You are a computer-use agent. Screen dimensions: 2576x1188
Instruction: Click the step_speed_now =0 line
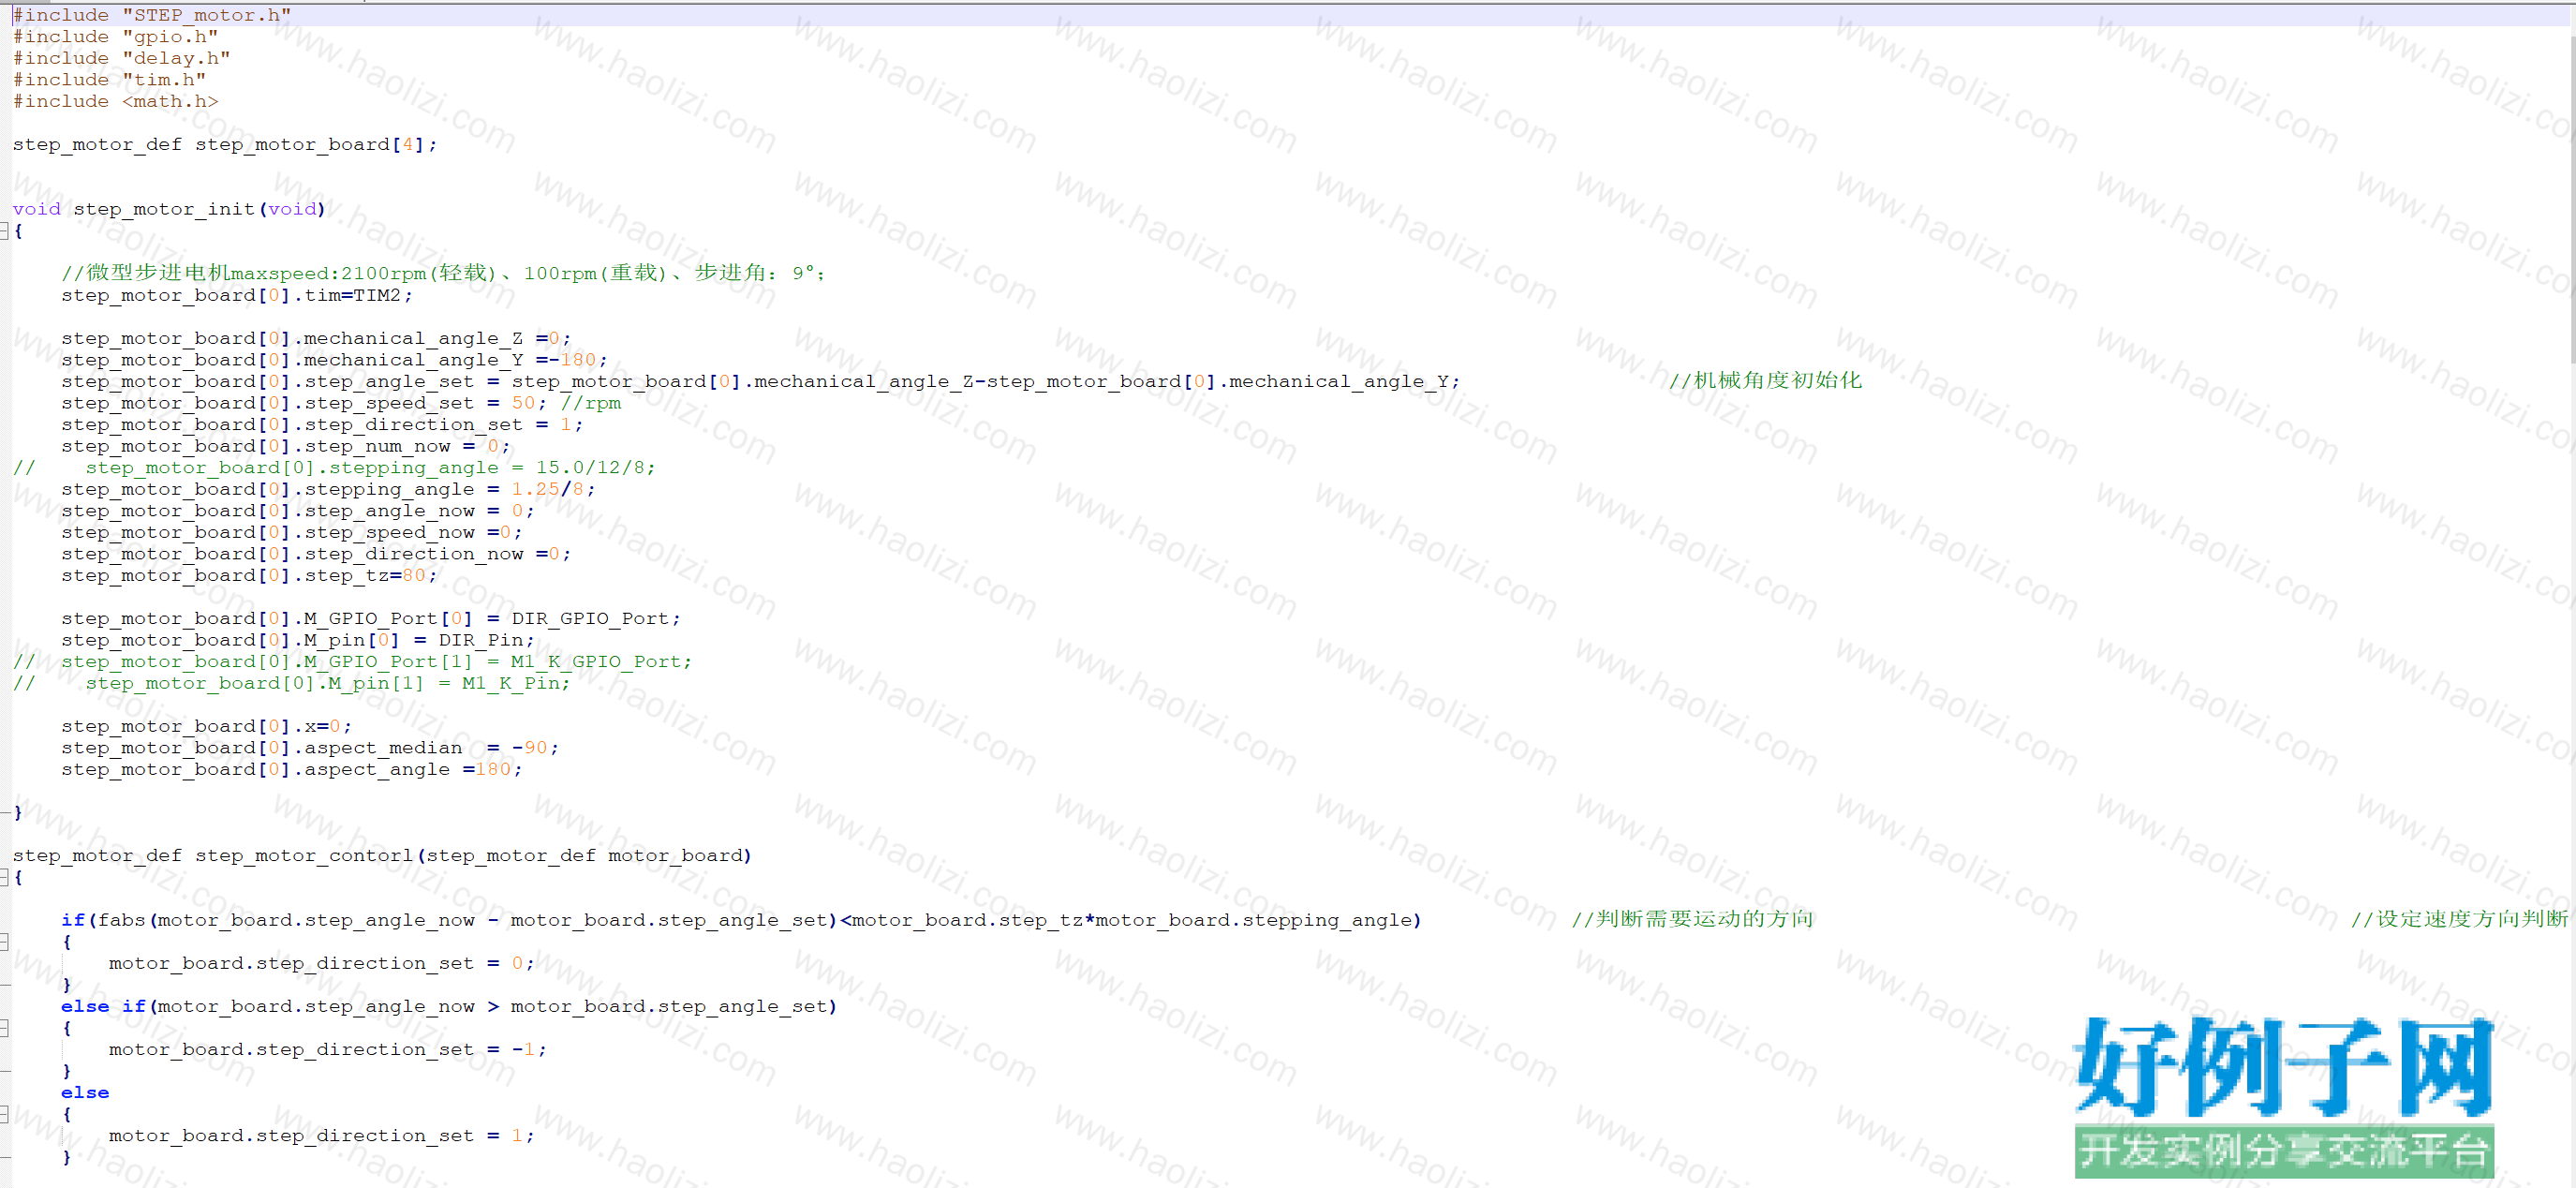point(292,533)
